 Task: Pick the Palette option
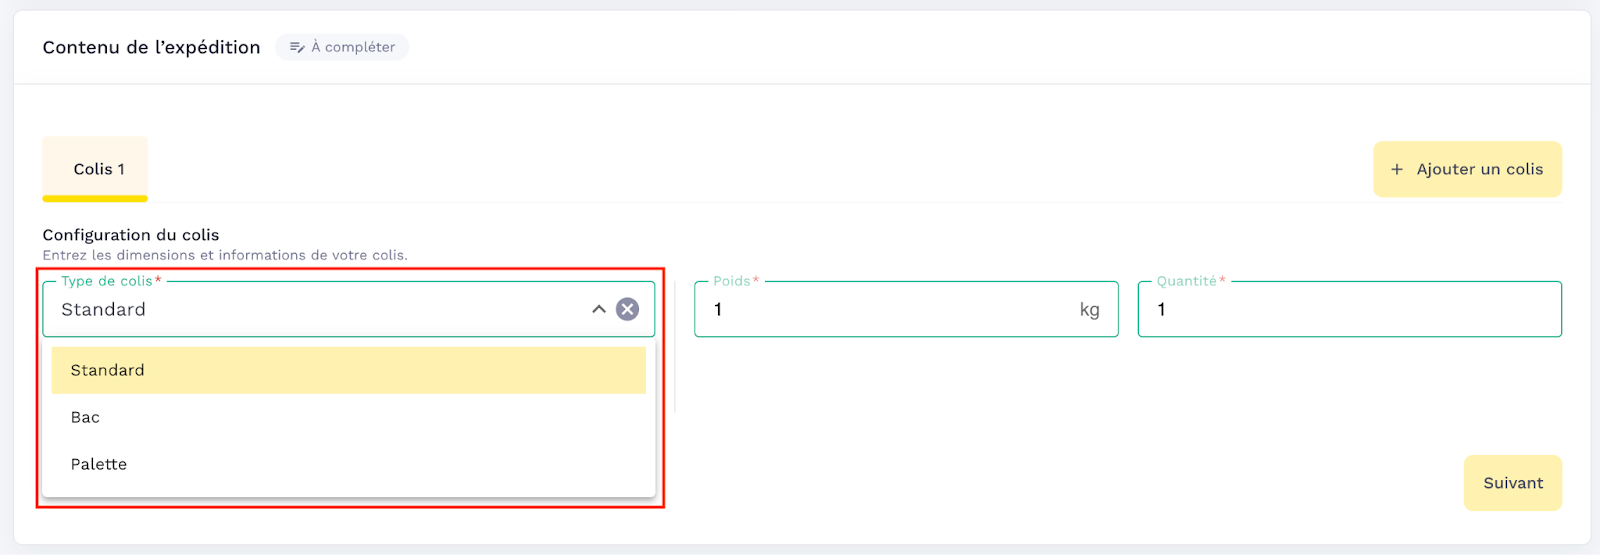[99, 464]
